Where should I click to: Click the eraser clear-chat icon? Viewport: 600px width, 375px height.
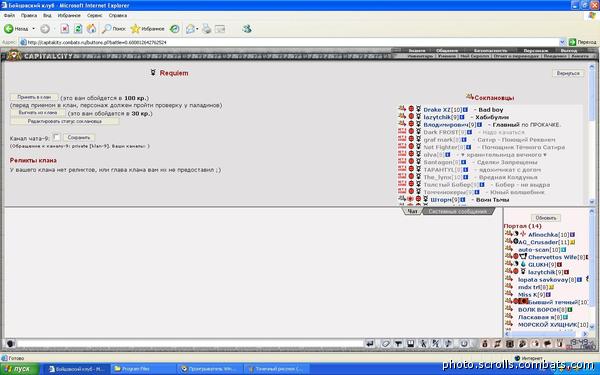click(385, 344)
